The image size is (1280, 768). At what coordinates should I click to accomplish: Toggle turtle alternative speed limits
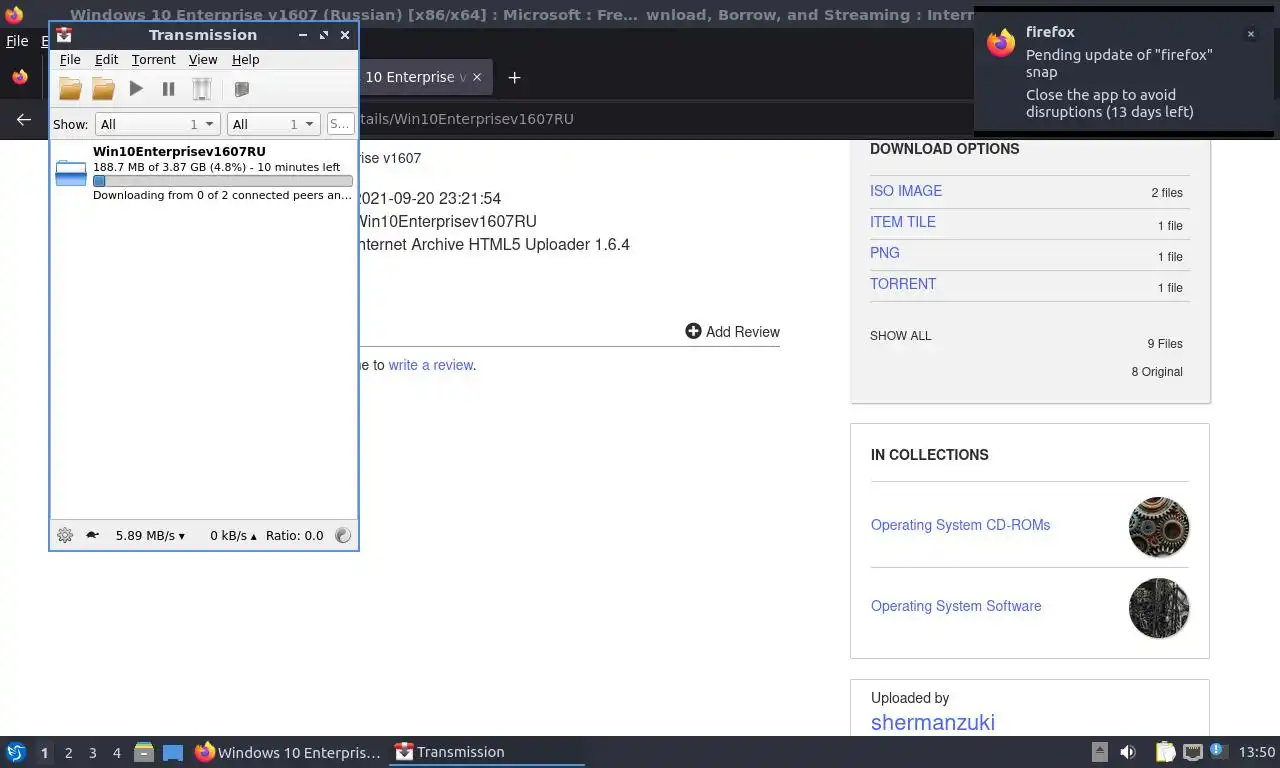click(x=92, y=535)
